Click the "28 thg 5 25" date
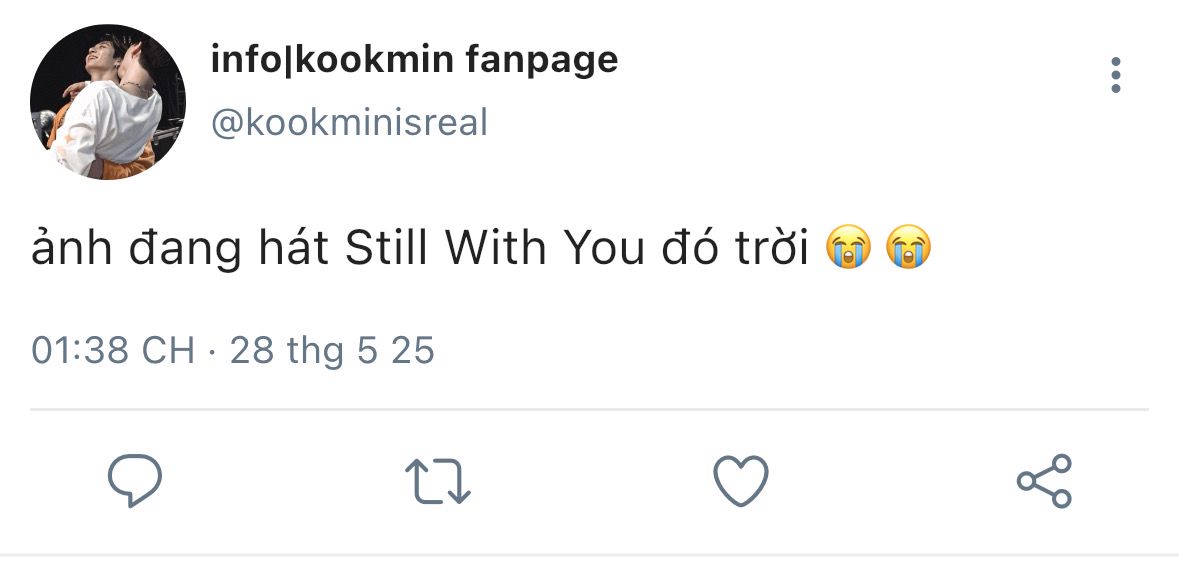The image size is (1179, 573). 332,351
